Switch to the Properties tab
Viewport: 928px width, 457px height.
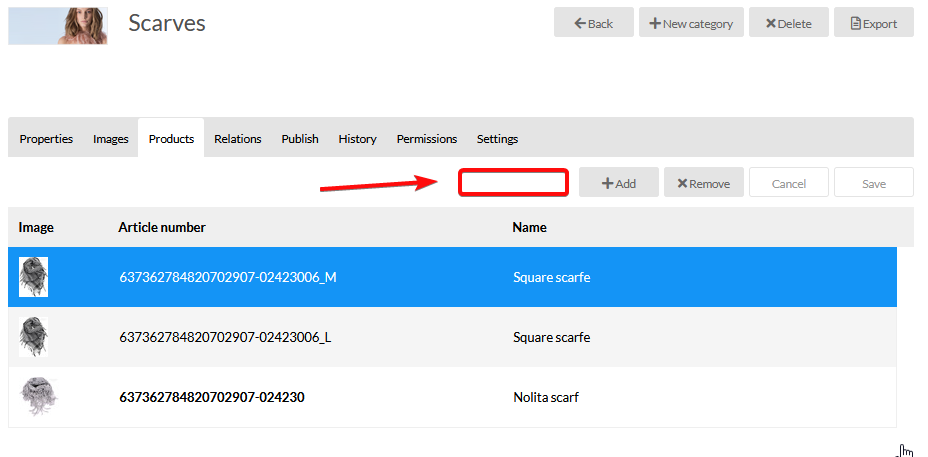(x=46, y=139)
